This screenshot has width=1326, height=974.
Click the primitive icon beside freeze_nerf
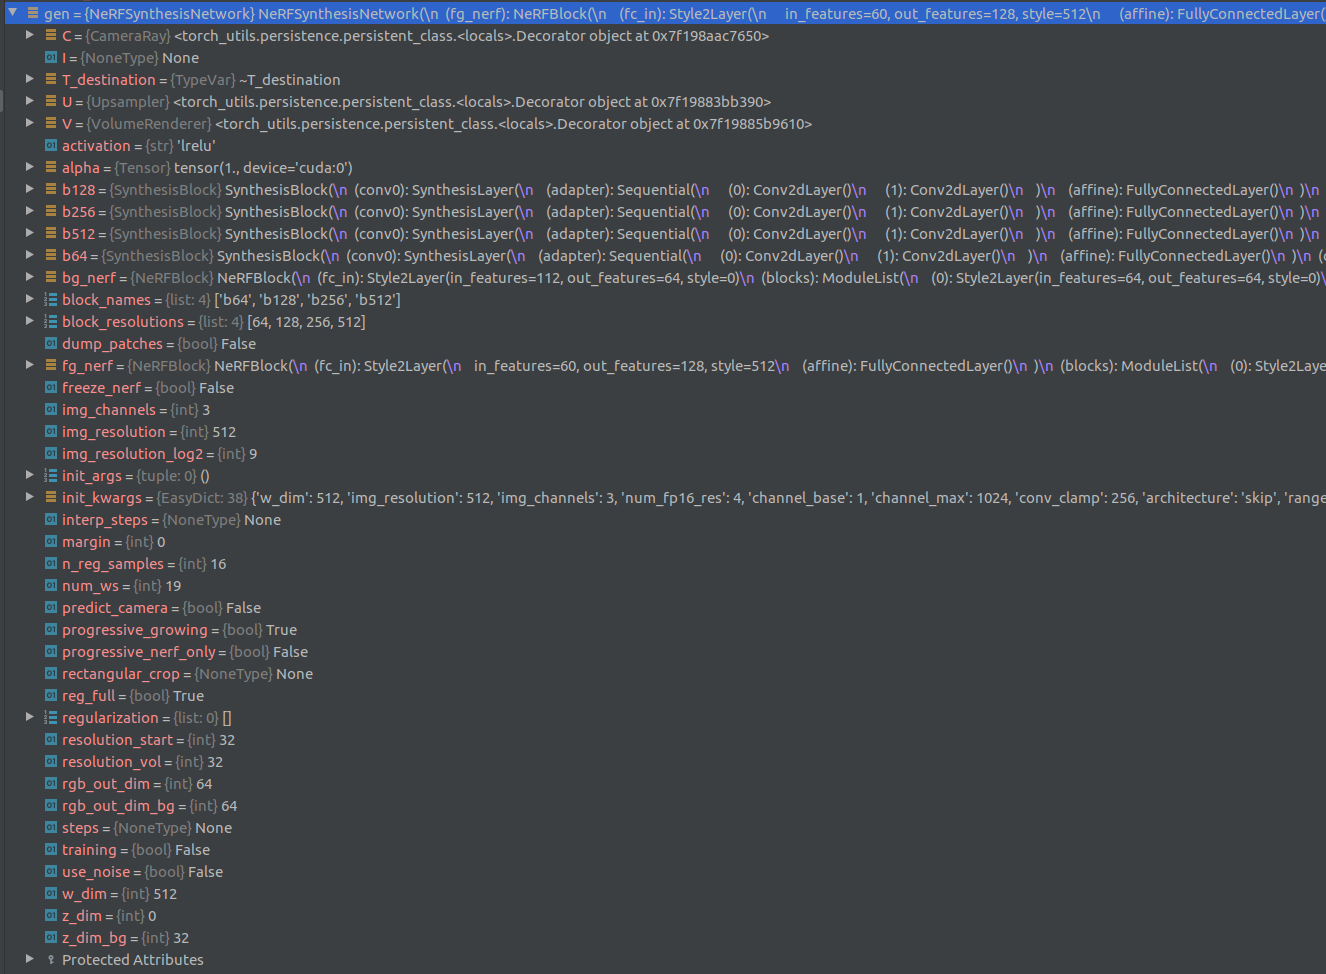pos(51,387)
